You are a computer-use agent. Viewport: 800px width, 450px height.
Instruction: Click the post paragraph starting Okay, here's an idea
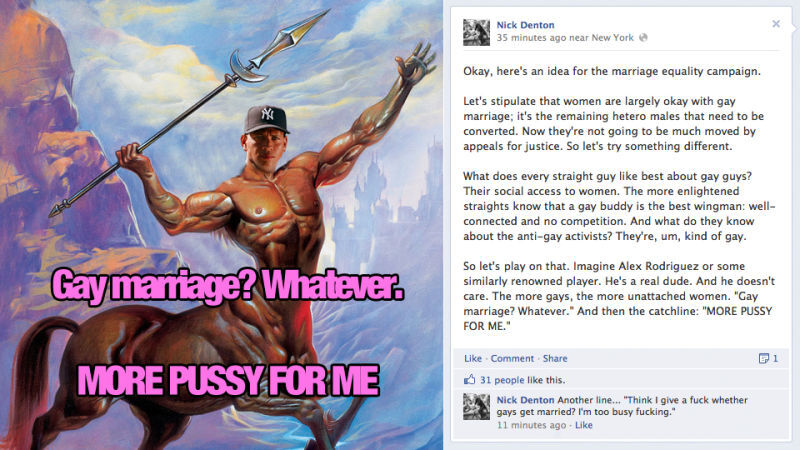[x=612, y=71]
